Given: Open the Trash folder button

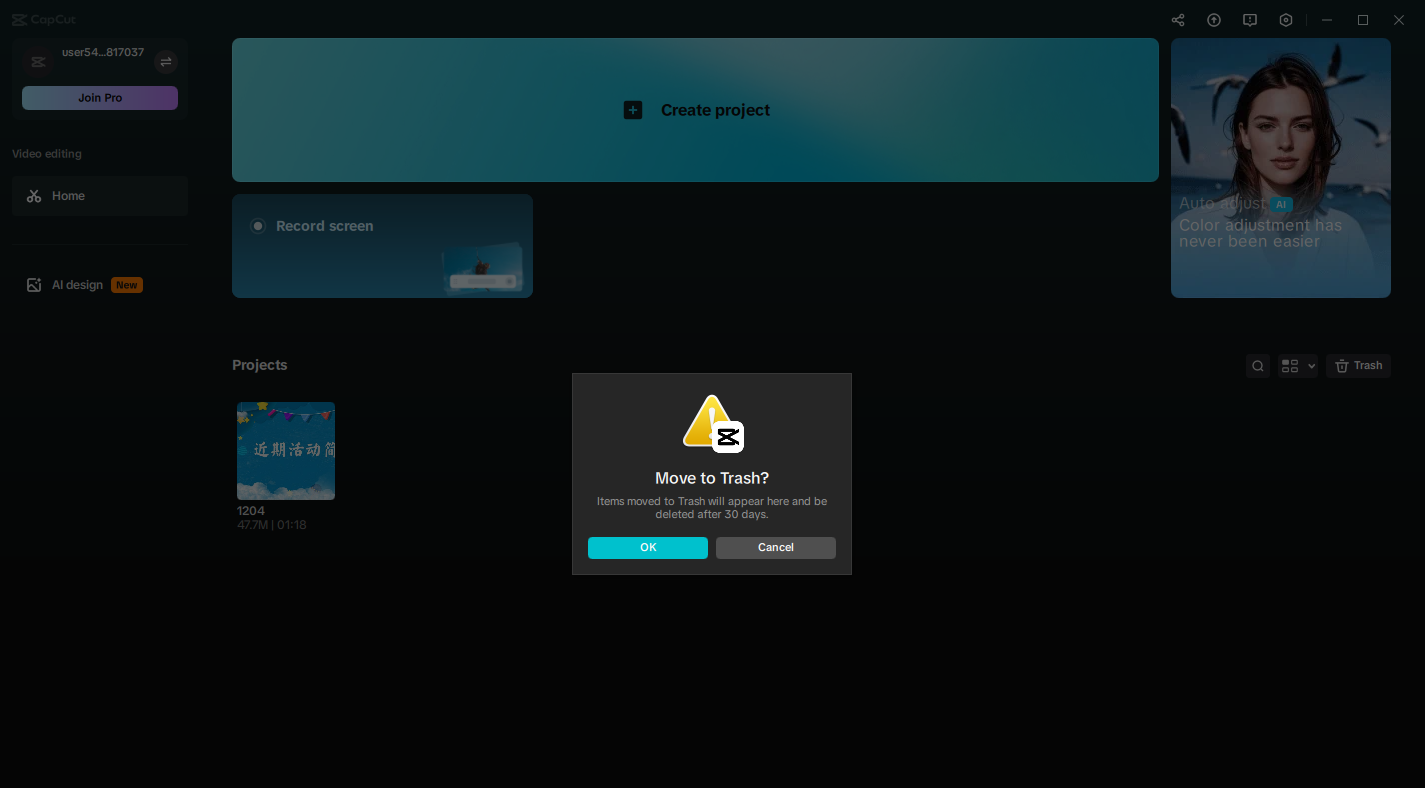Looking at the screenshot, I should click(x=1358, y=366).
